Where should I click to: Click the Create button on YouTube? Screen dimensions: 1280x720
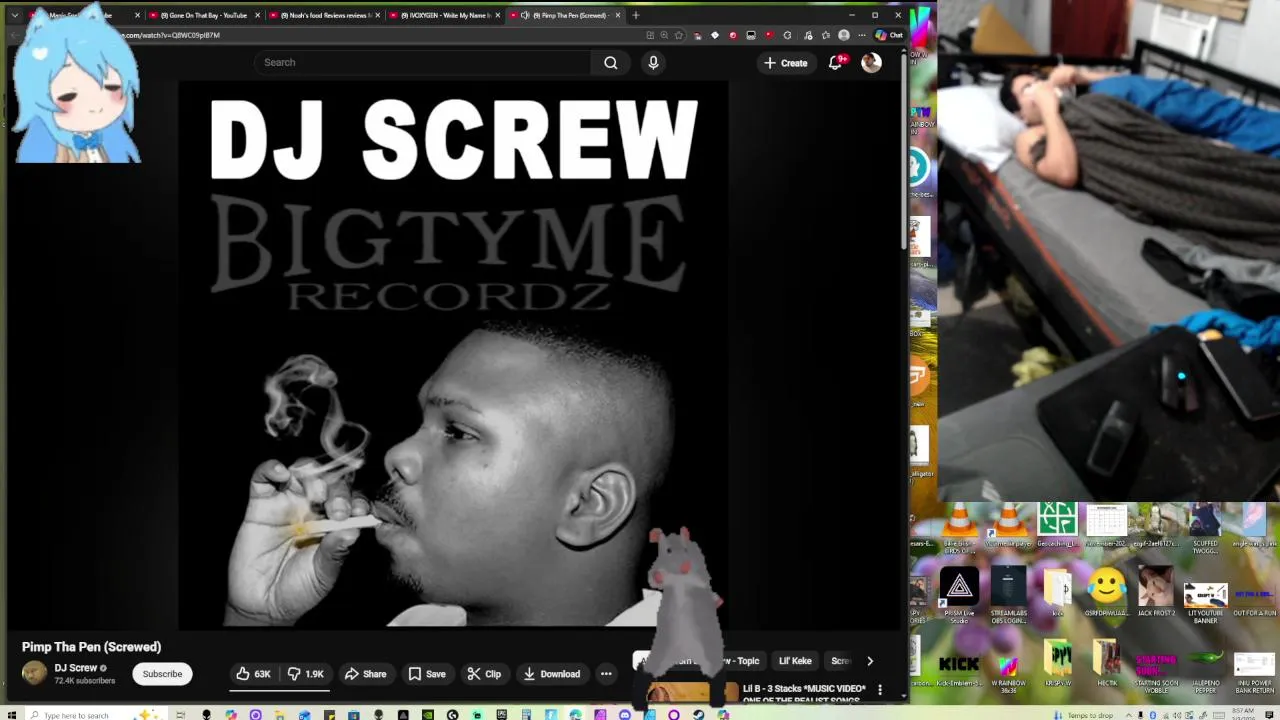785,63
